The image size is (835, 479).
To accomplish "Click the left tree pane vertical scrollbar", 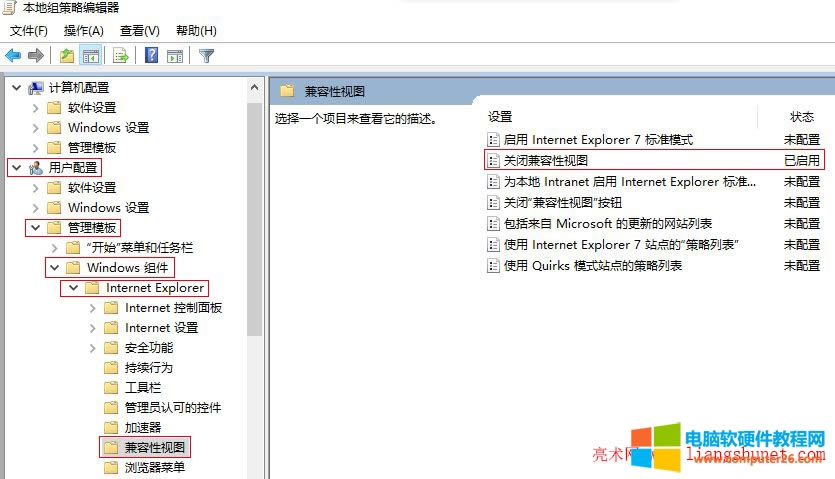I will click(255, 250).
